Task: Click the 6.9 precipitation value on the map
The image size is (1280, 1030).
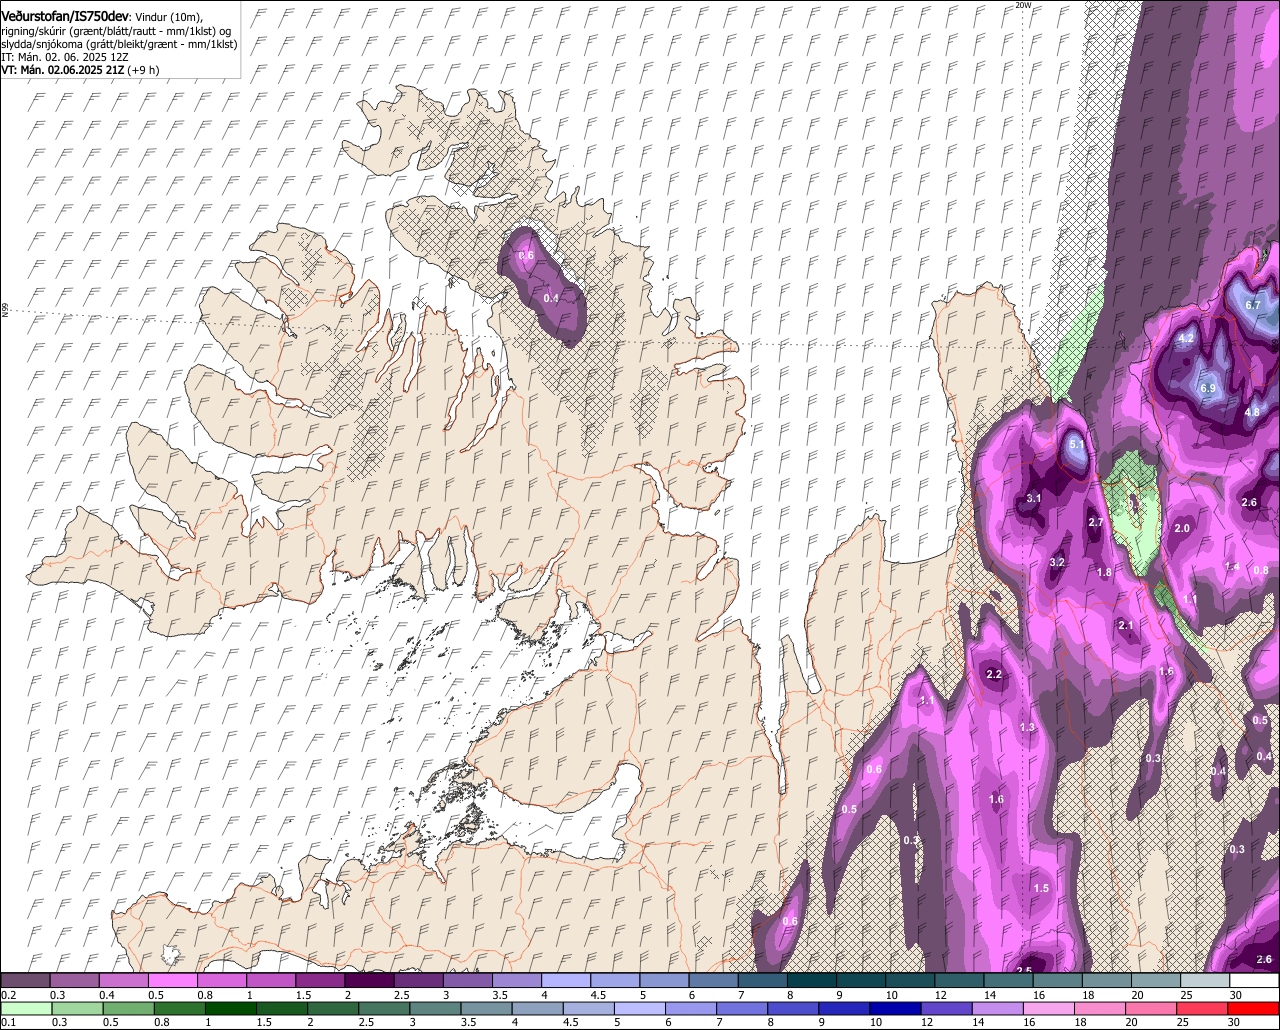Action: point(1207,388)
